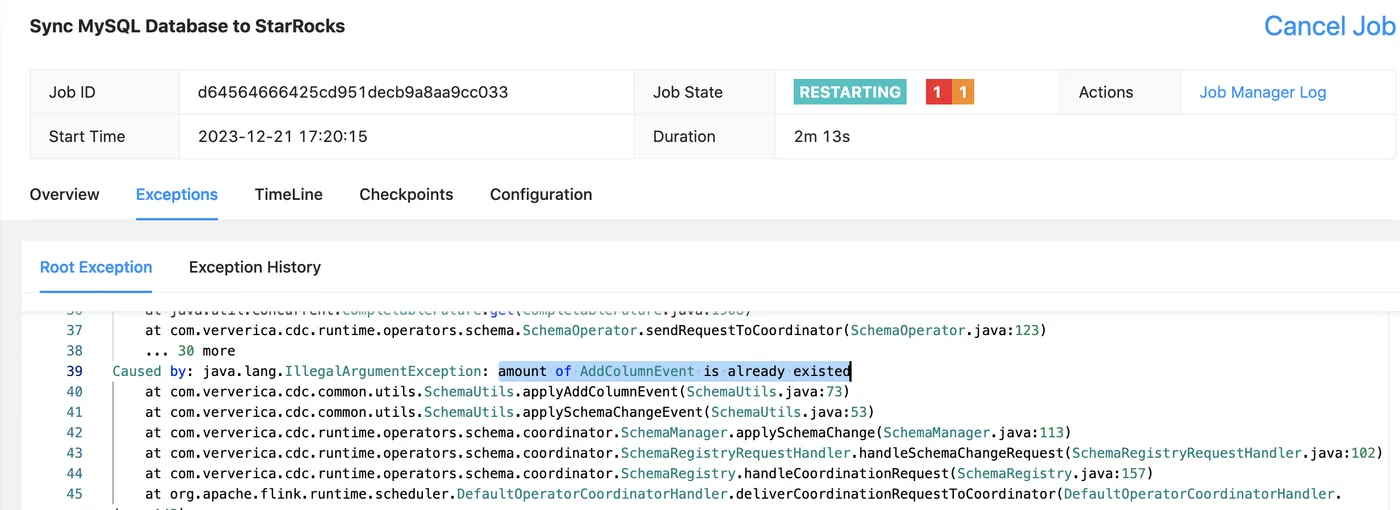Click the job title Sync MySQL Database to StarRocks
Image resolution: width=1400 pixels, height=510 pixels.
pyautogui.click(x=187, y=27)
